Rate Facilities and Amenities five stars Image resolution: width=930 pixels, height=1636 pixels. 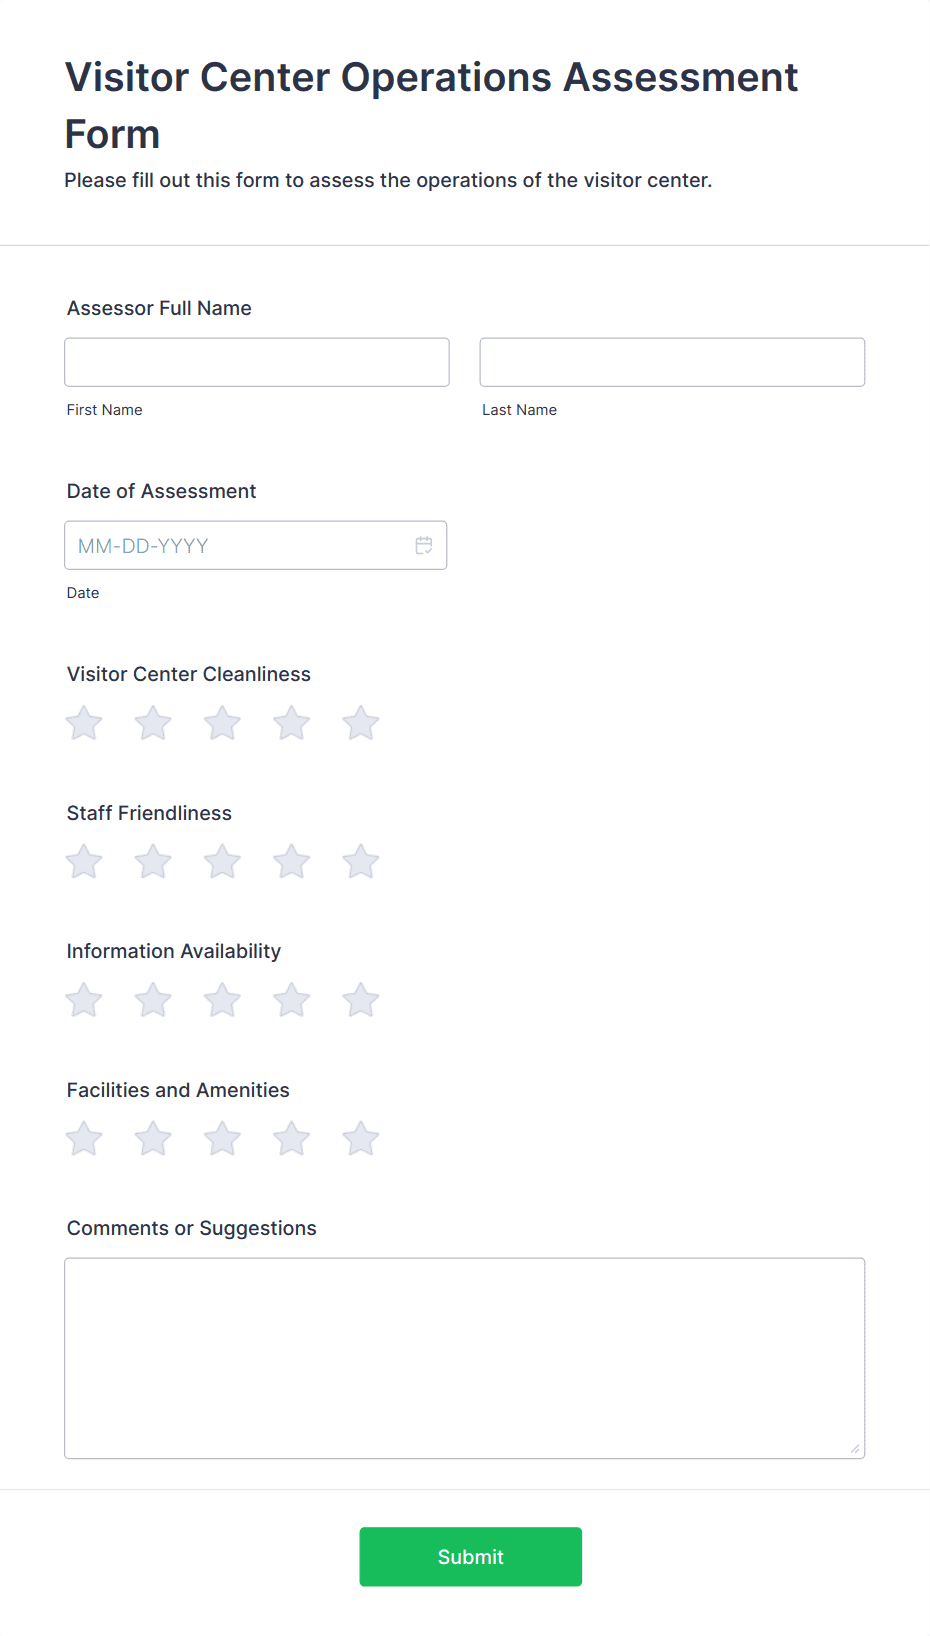pos(361,1138)
